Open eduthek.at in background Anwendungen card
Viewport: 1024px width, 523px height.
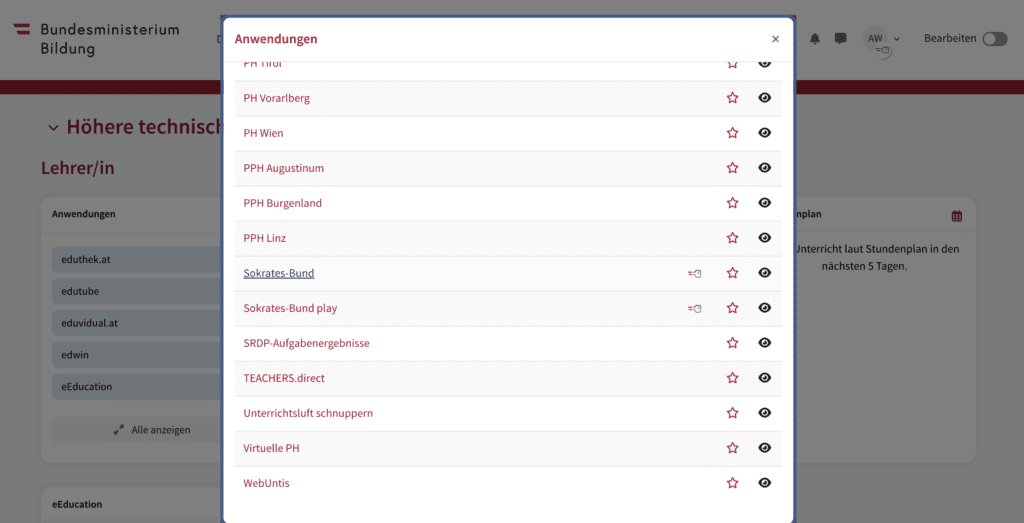coord(137,259)
